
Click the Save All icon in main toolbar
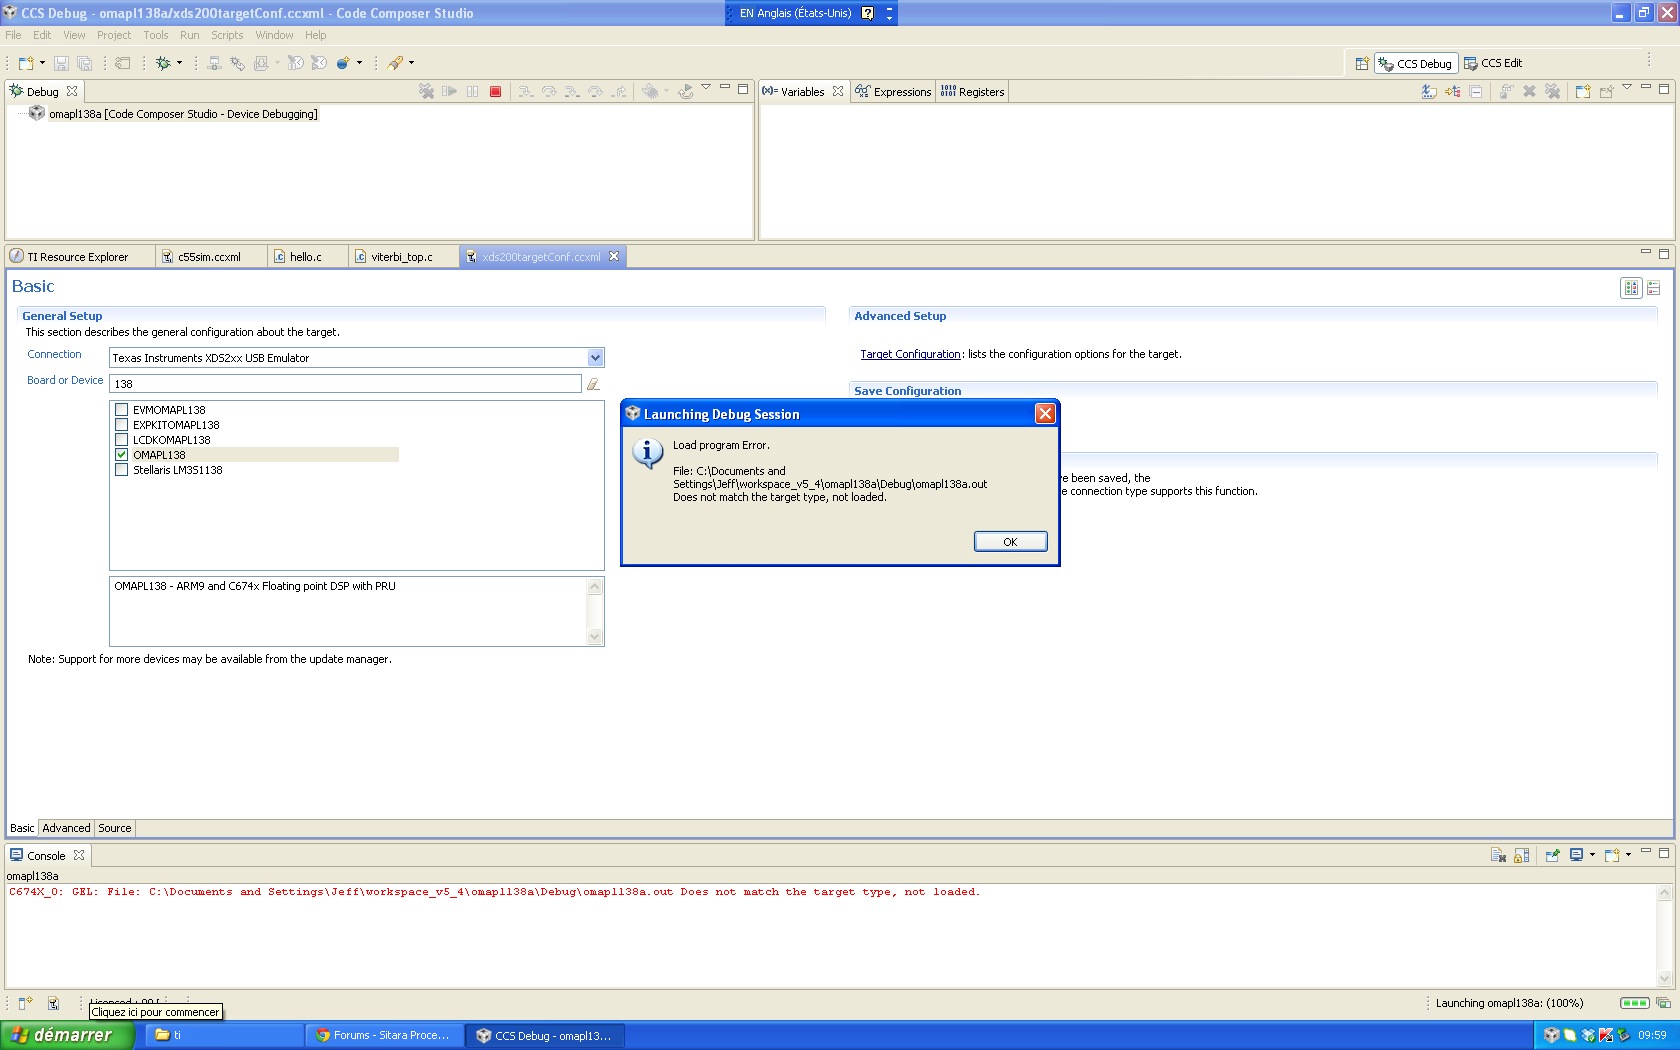[x=84, y=63]
